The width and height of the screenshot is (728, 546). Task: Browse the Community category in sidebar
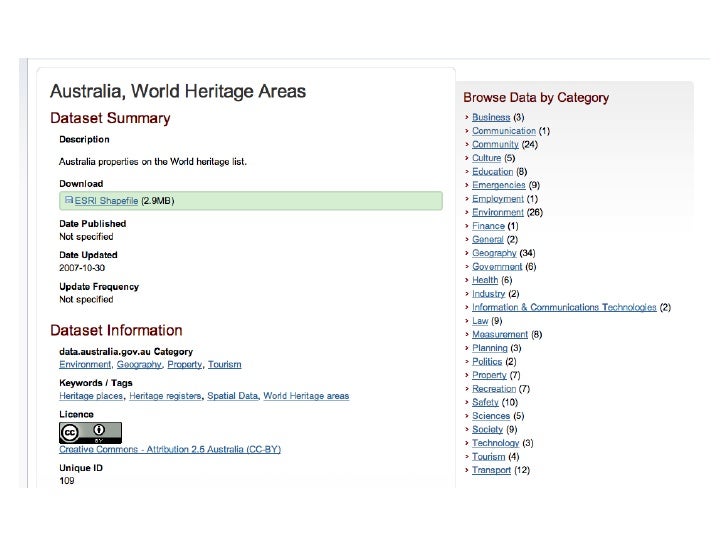495,144
